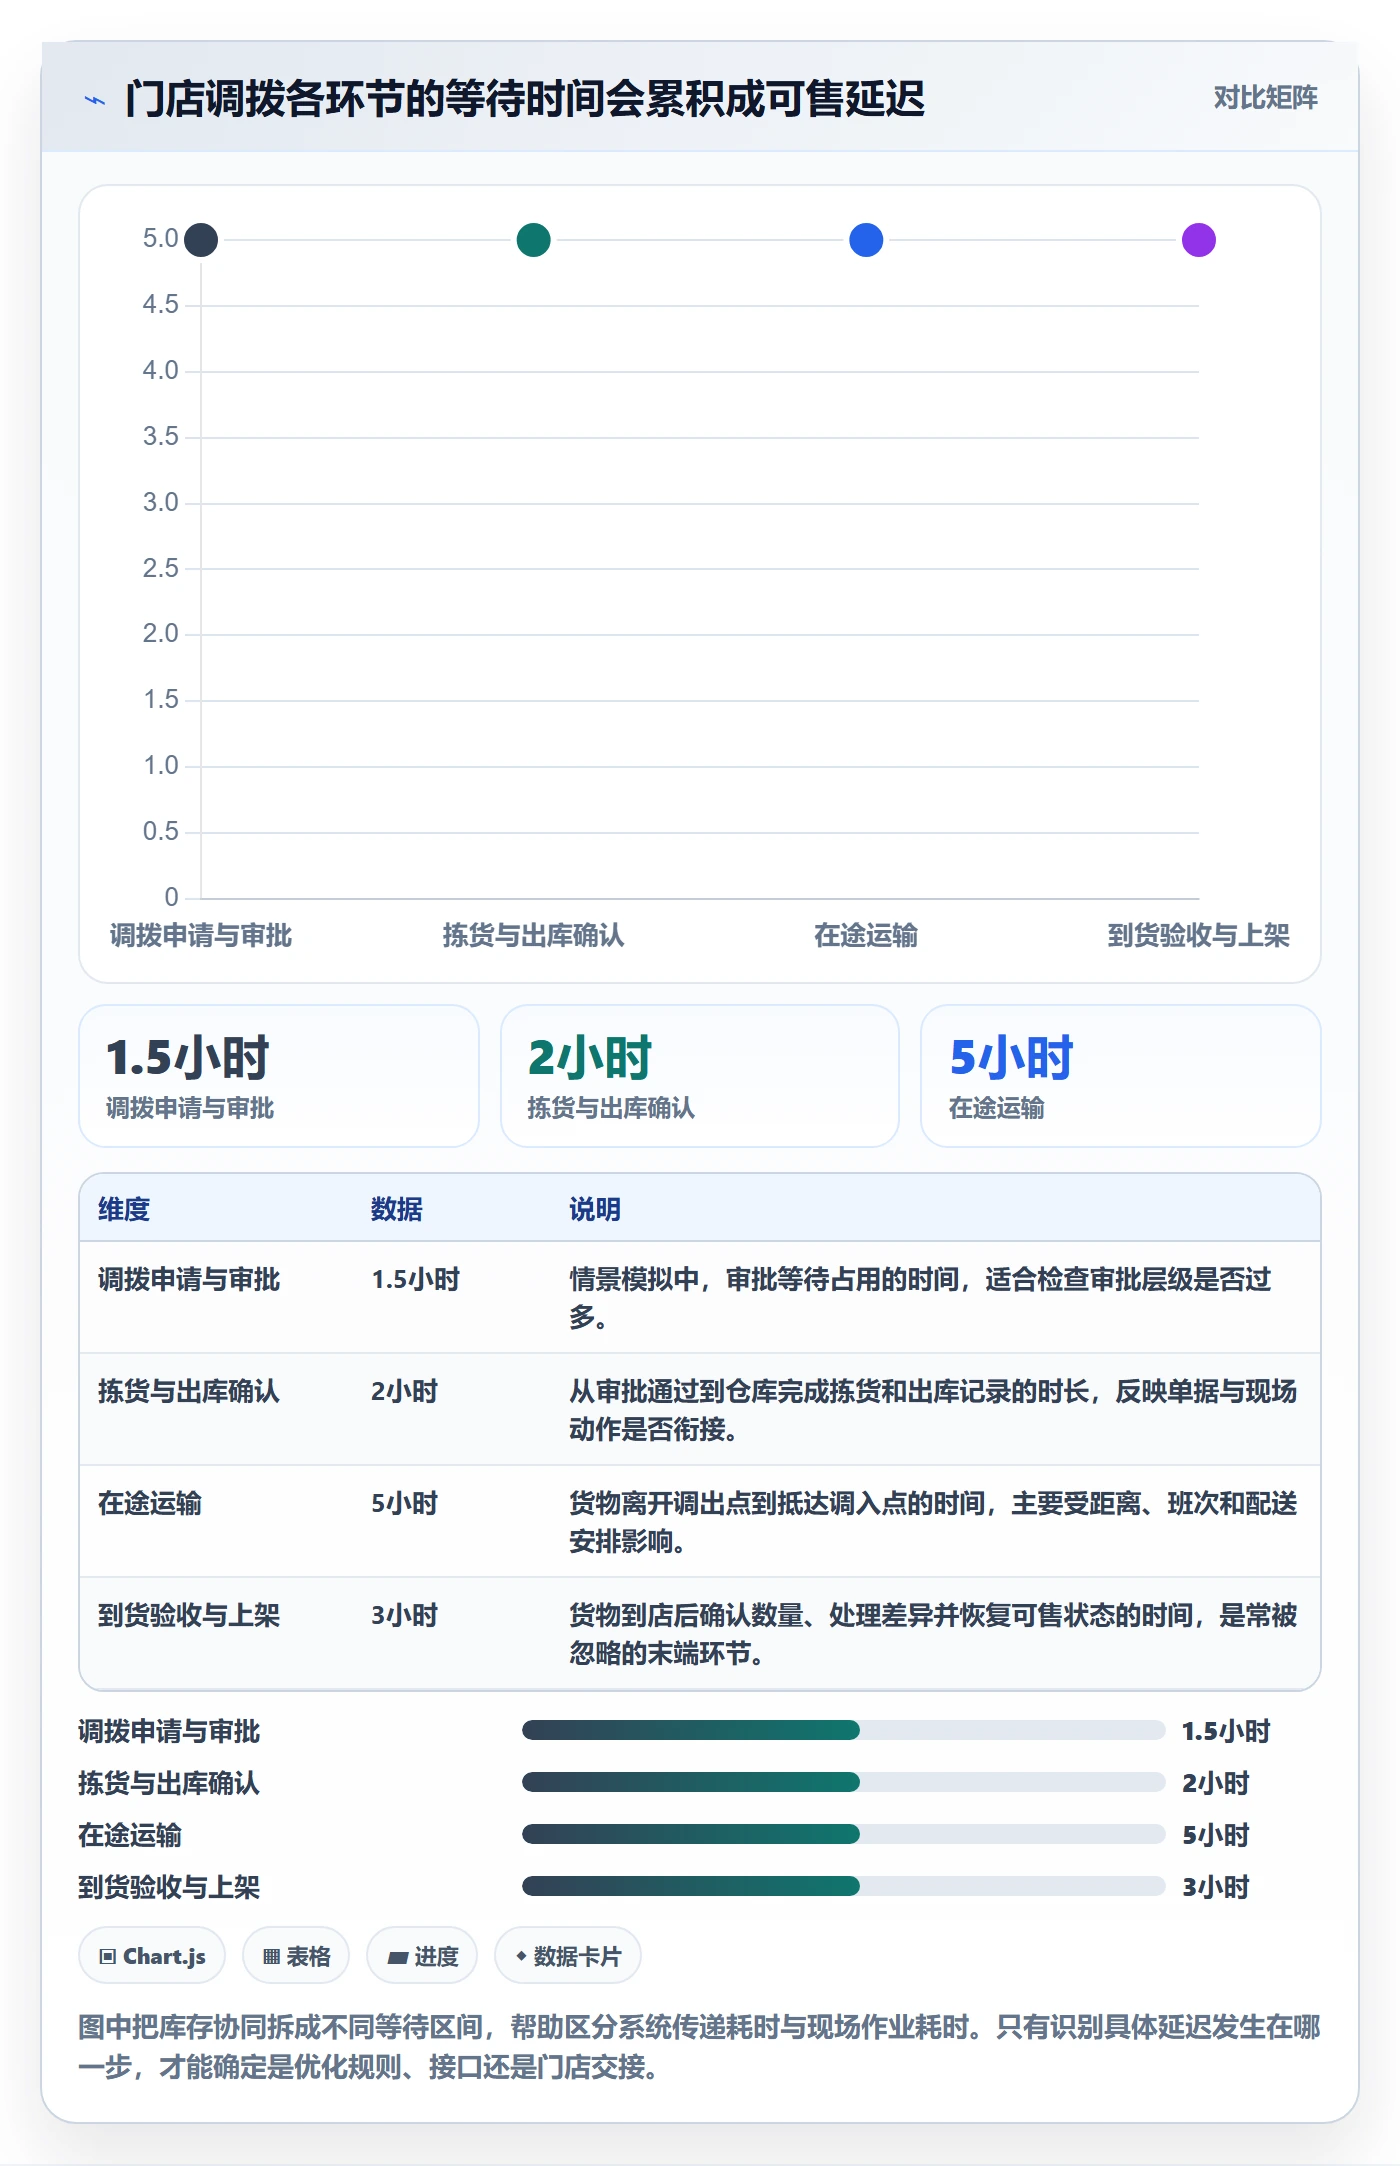Click the purple data point for 到货验收与上架

1199,240
